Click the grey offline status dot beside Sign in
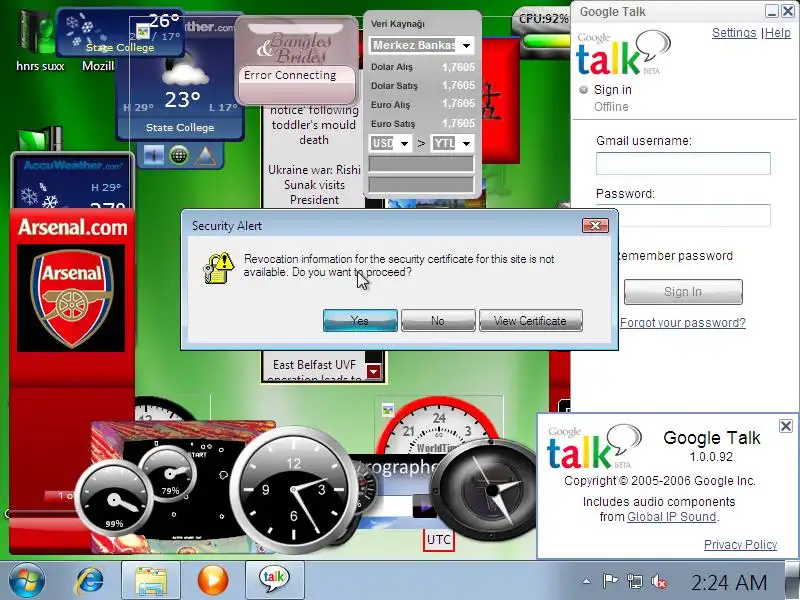This screenshot has height=600, width=800. (583, 90)
